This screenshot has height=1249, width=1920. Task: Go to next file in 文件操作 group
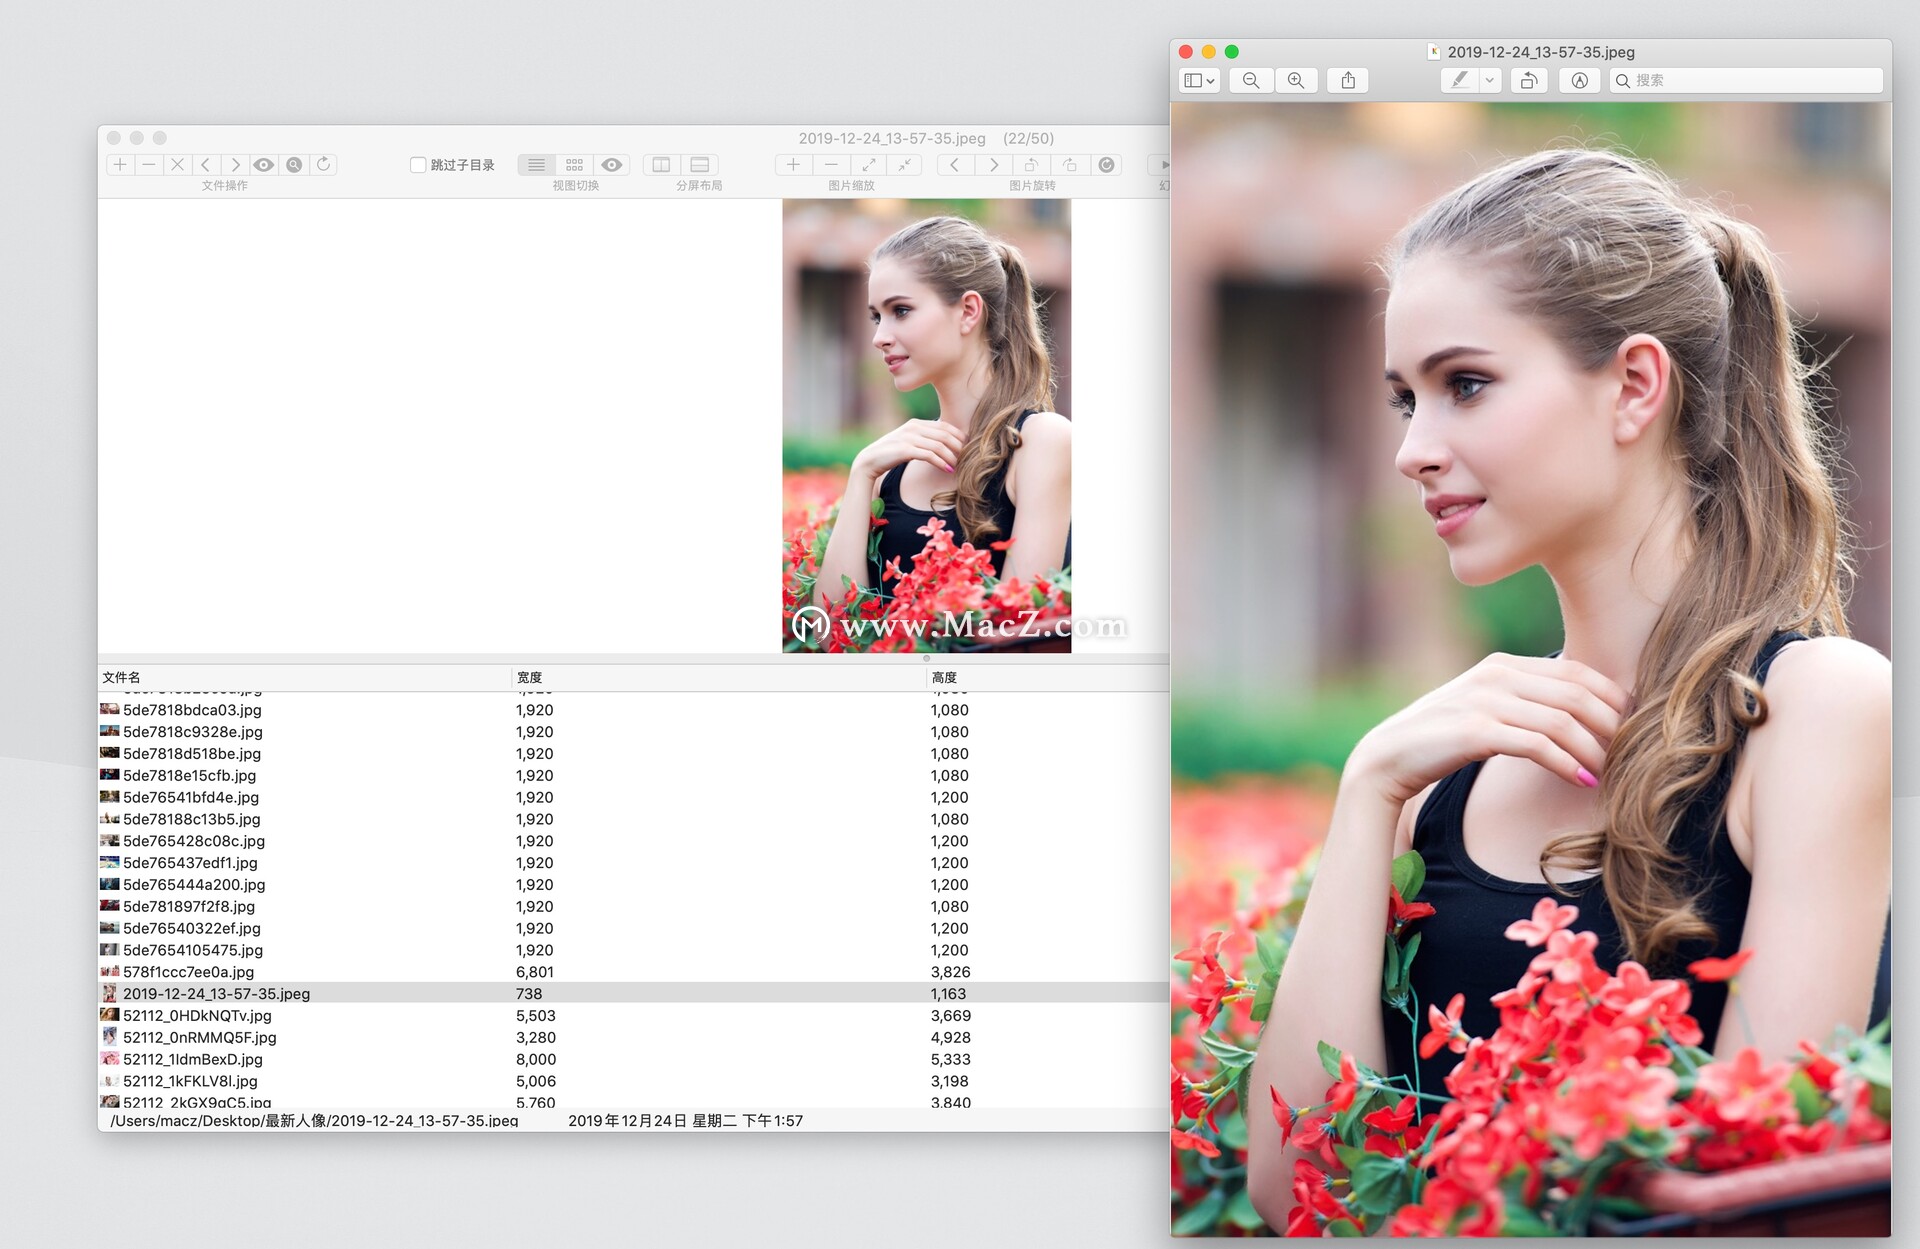tap(235, 164)
